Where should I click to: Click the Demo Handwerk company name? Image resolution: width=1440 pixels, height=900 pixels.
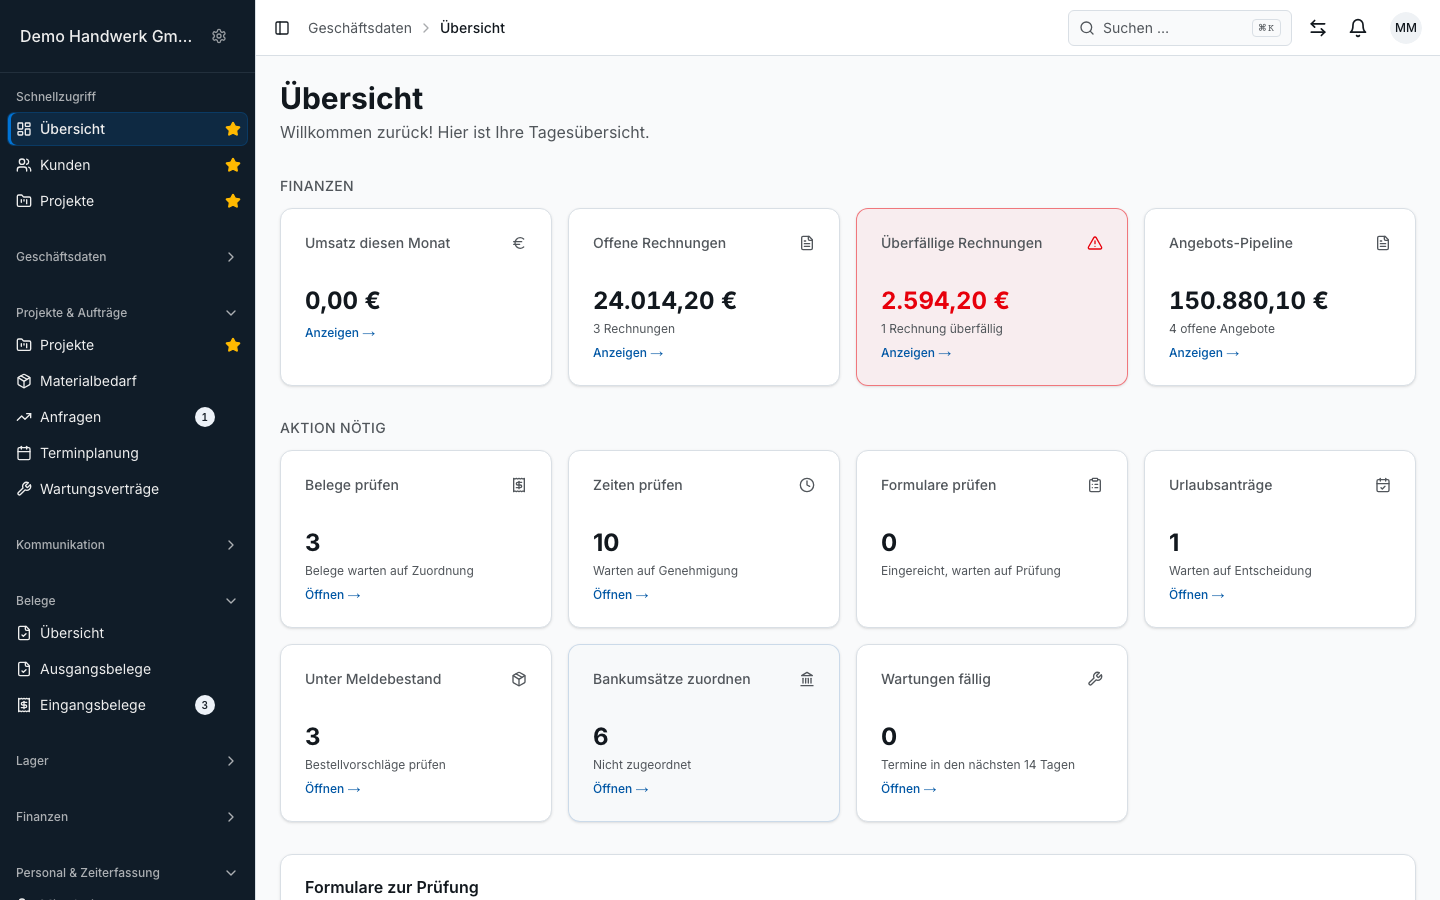[x=106, y=36]
